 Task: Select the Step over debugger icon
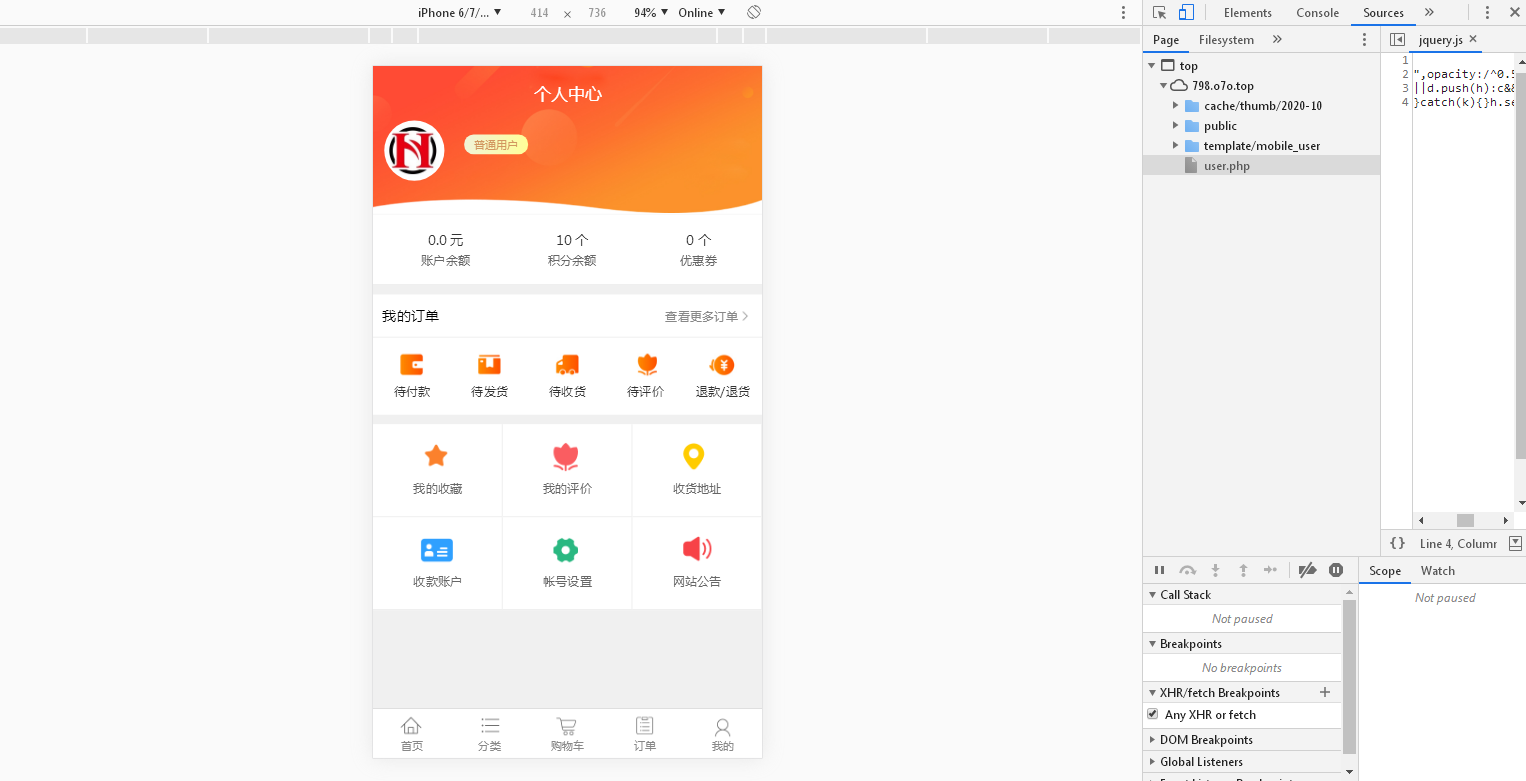[x=1188, y=569]
